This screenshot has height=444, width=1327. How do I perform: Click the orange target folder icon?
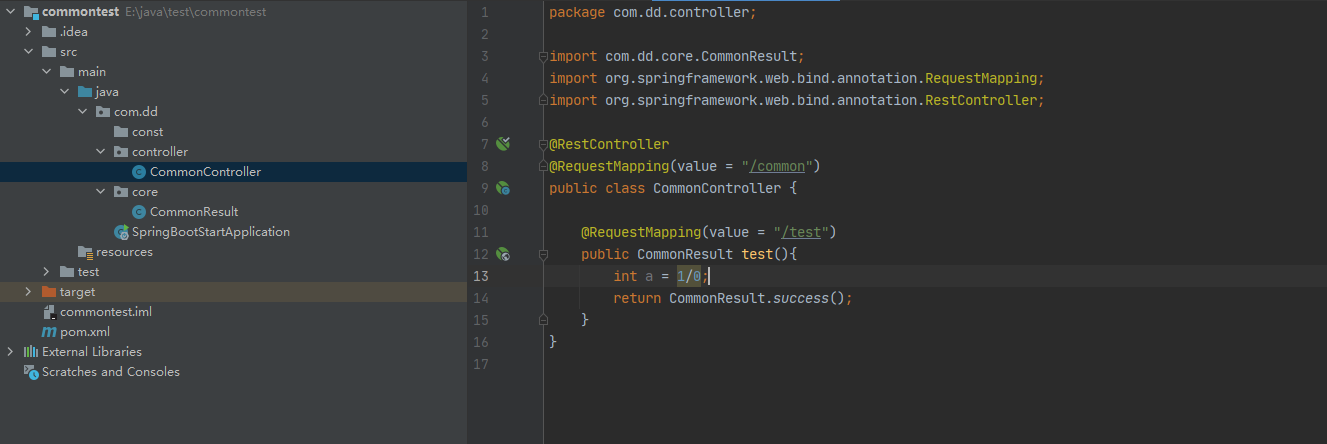(x=49, y=292)
